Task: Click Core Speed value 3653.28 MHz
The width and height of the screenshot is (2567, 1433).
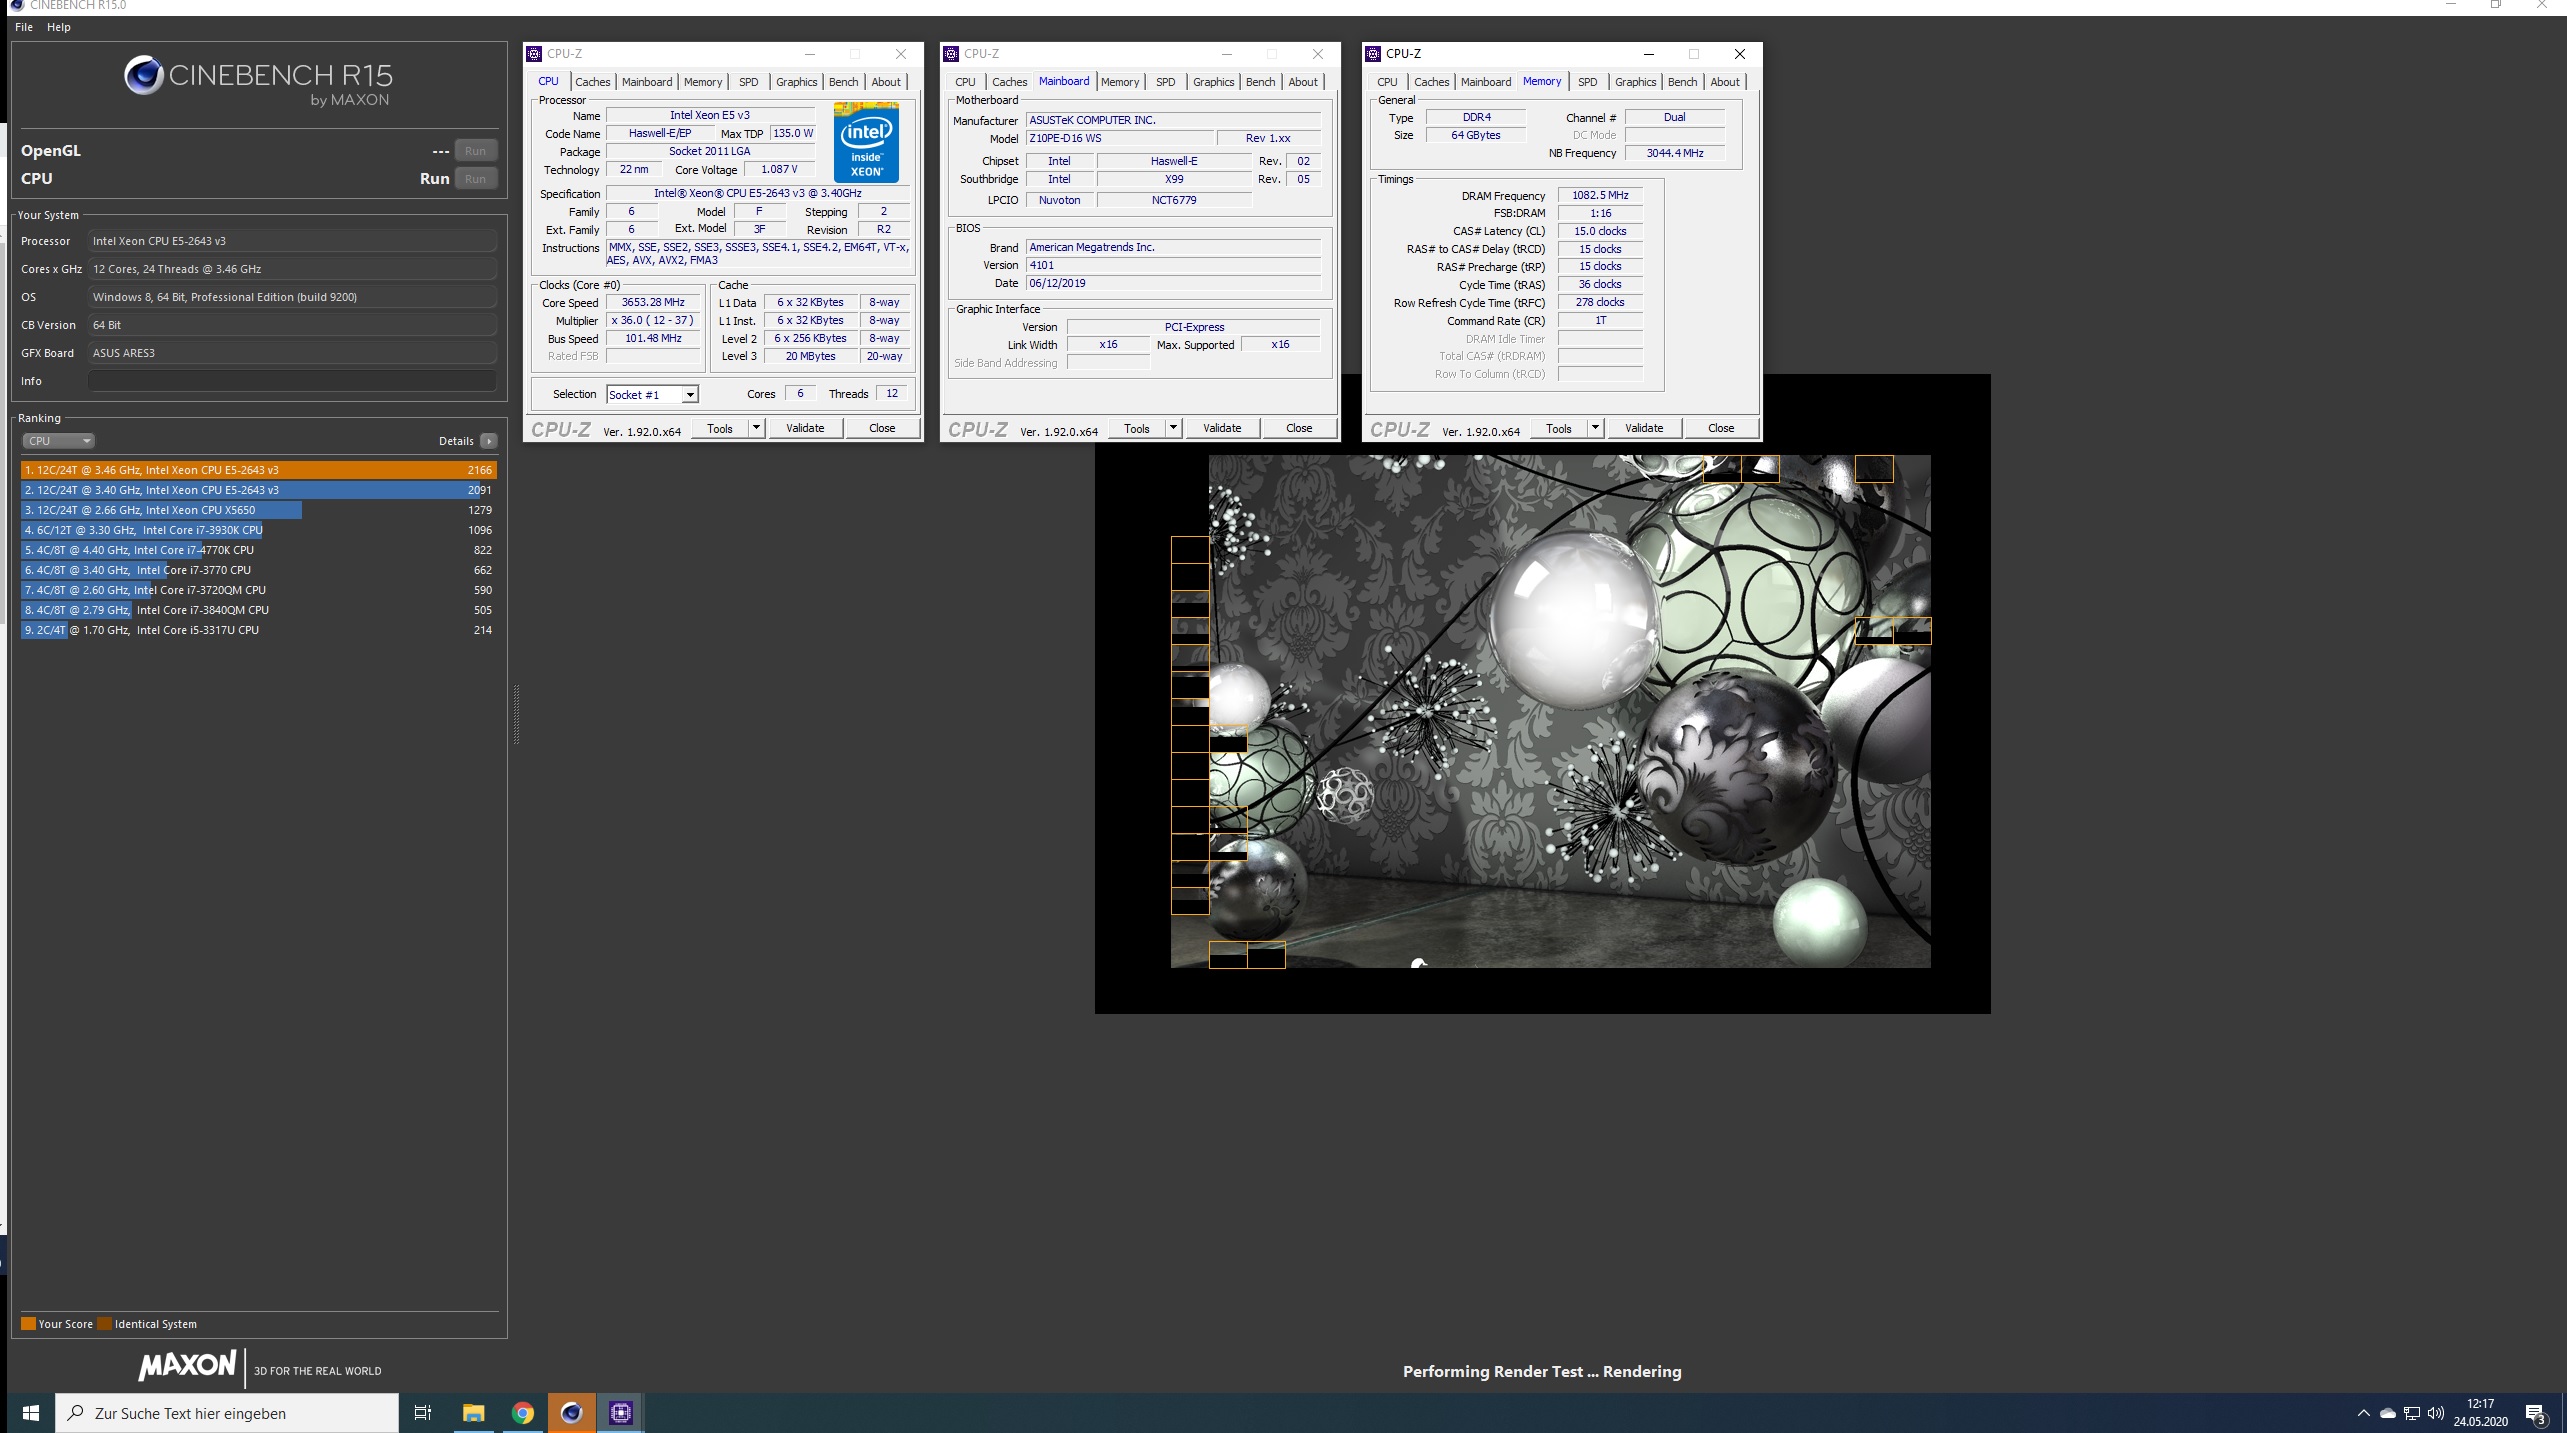Action: pos(653,303)
